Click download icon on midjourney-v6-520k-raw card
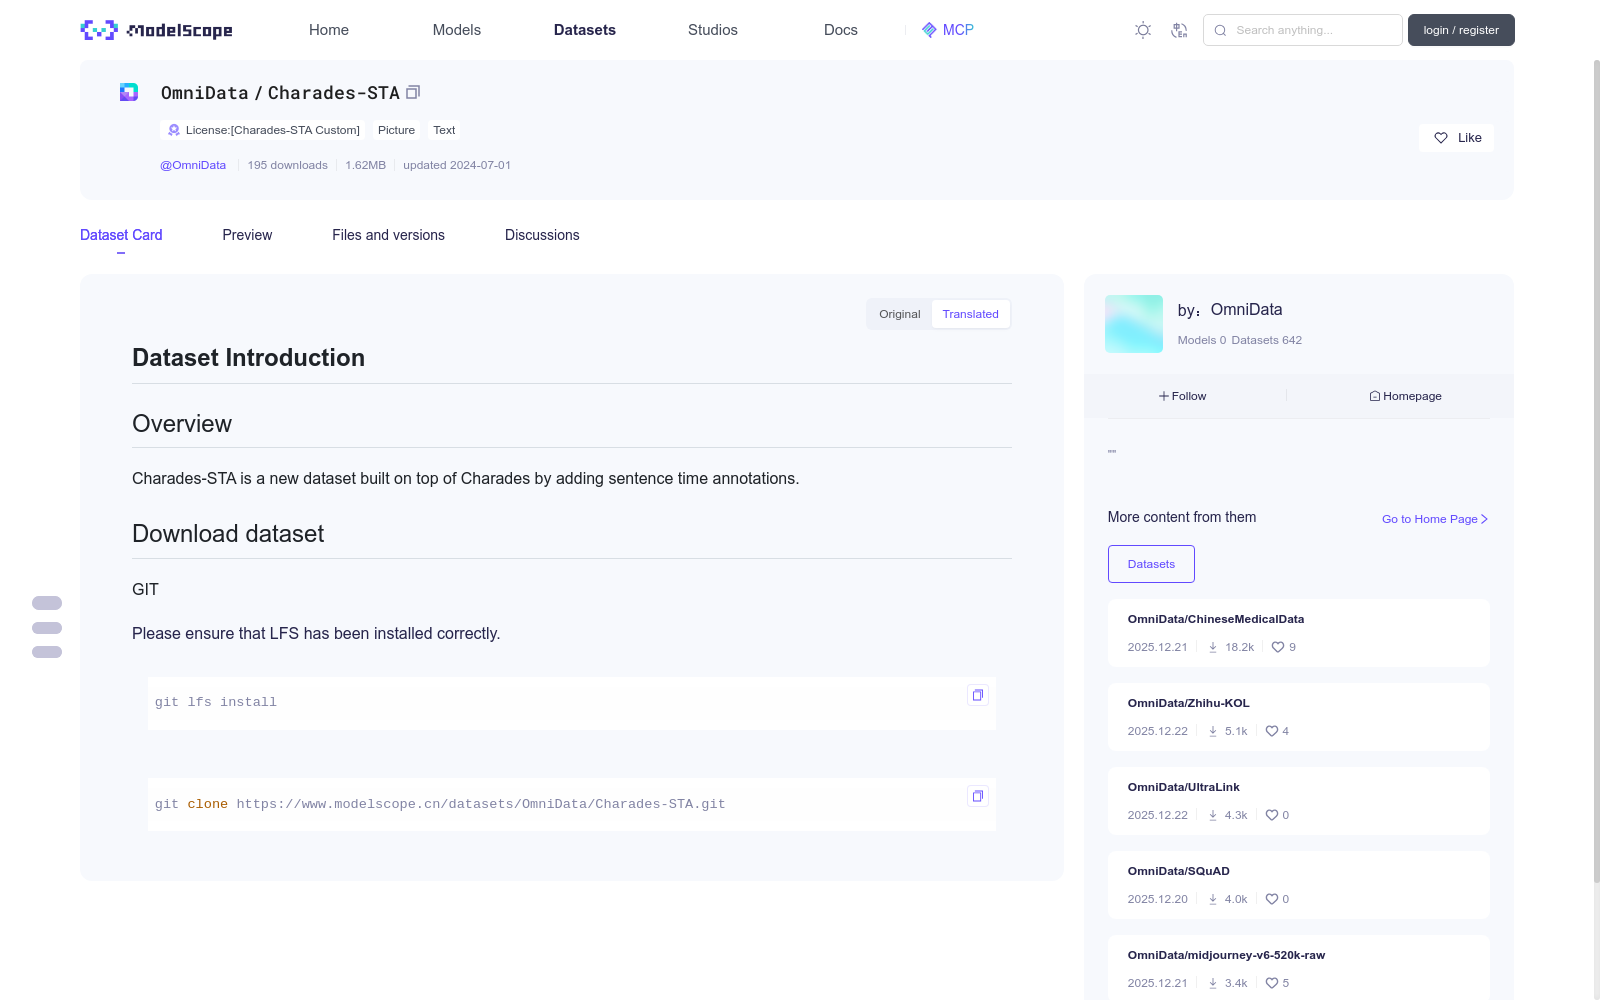The width and height of the screenshot is (1600, 1000). pos(1213,983)
